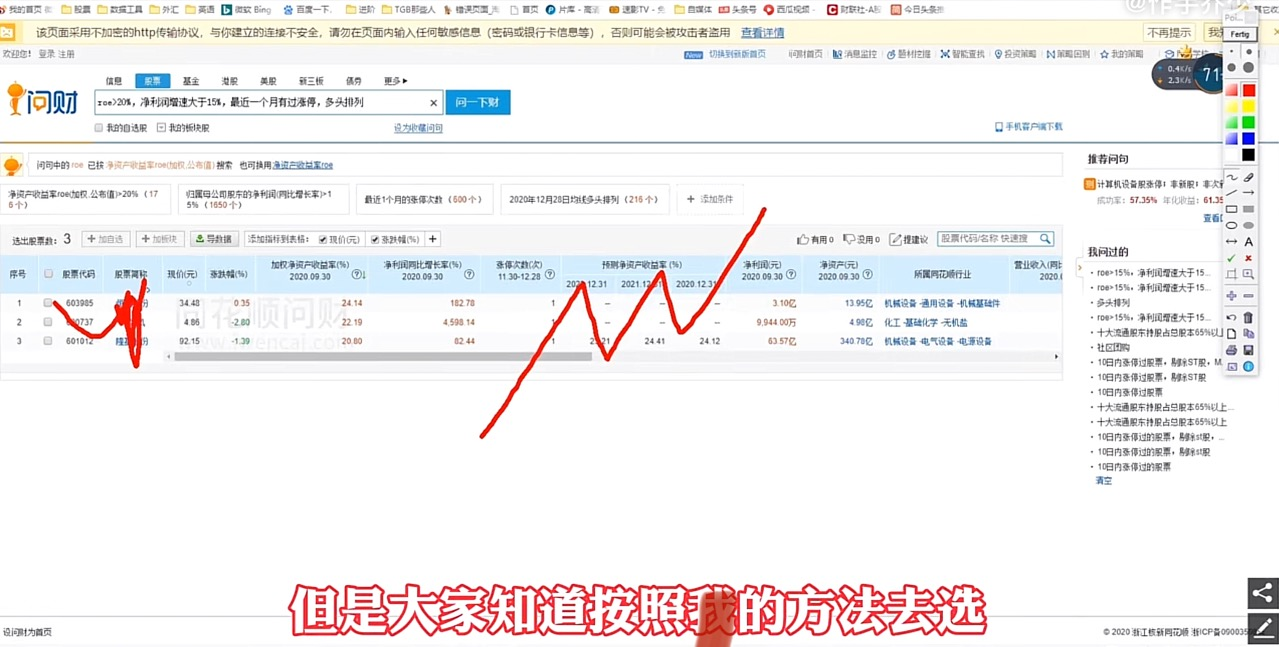The image size is (1279, 647).
Task: Click the trash can to clear drawings
Action: pos(1248,318)
